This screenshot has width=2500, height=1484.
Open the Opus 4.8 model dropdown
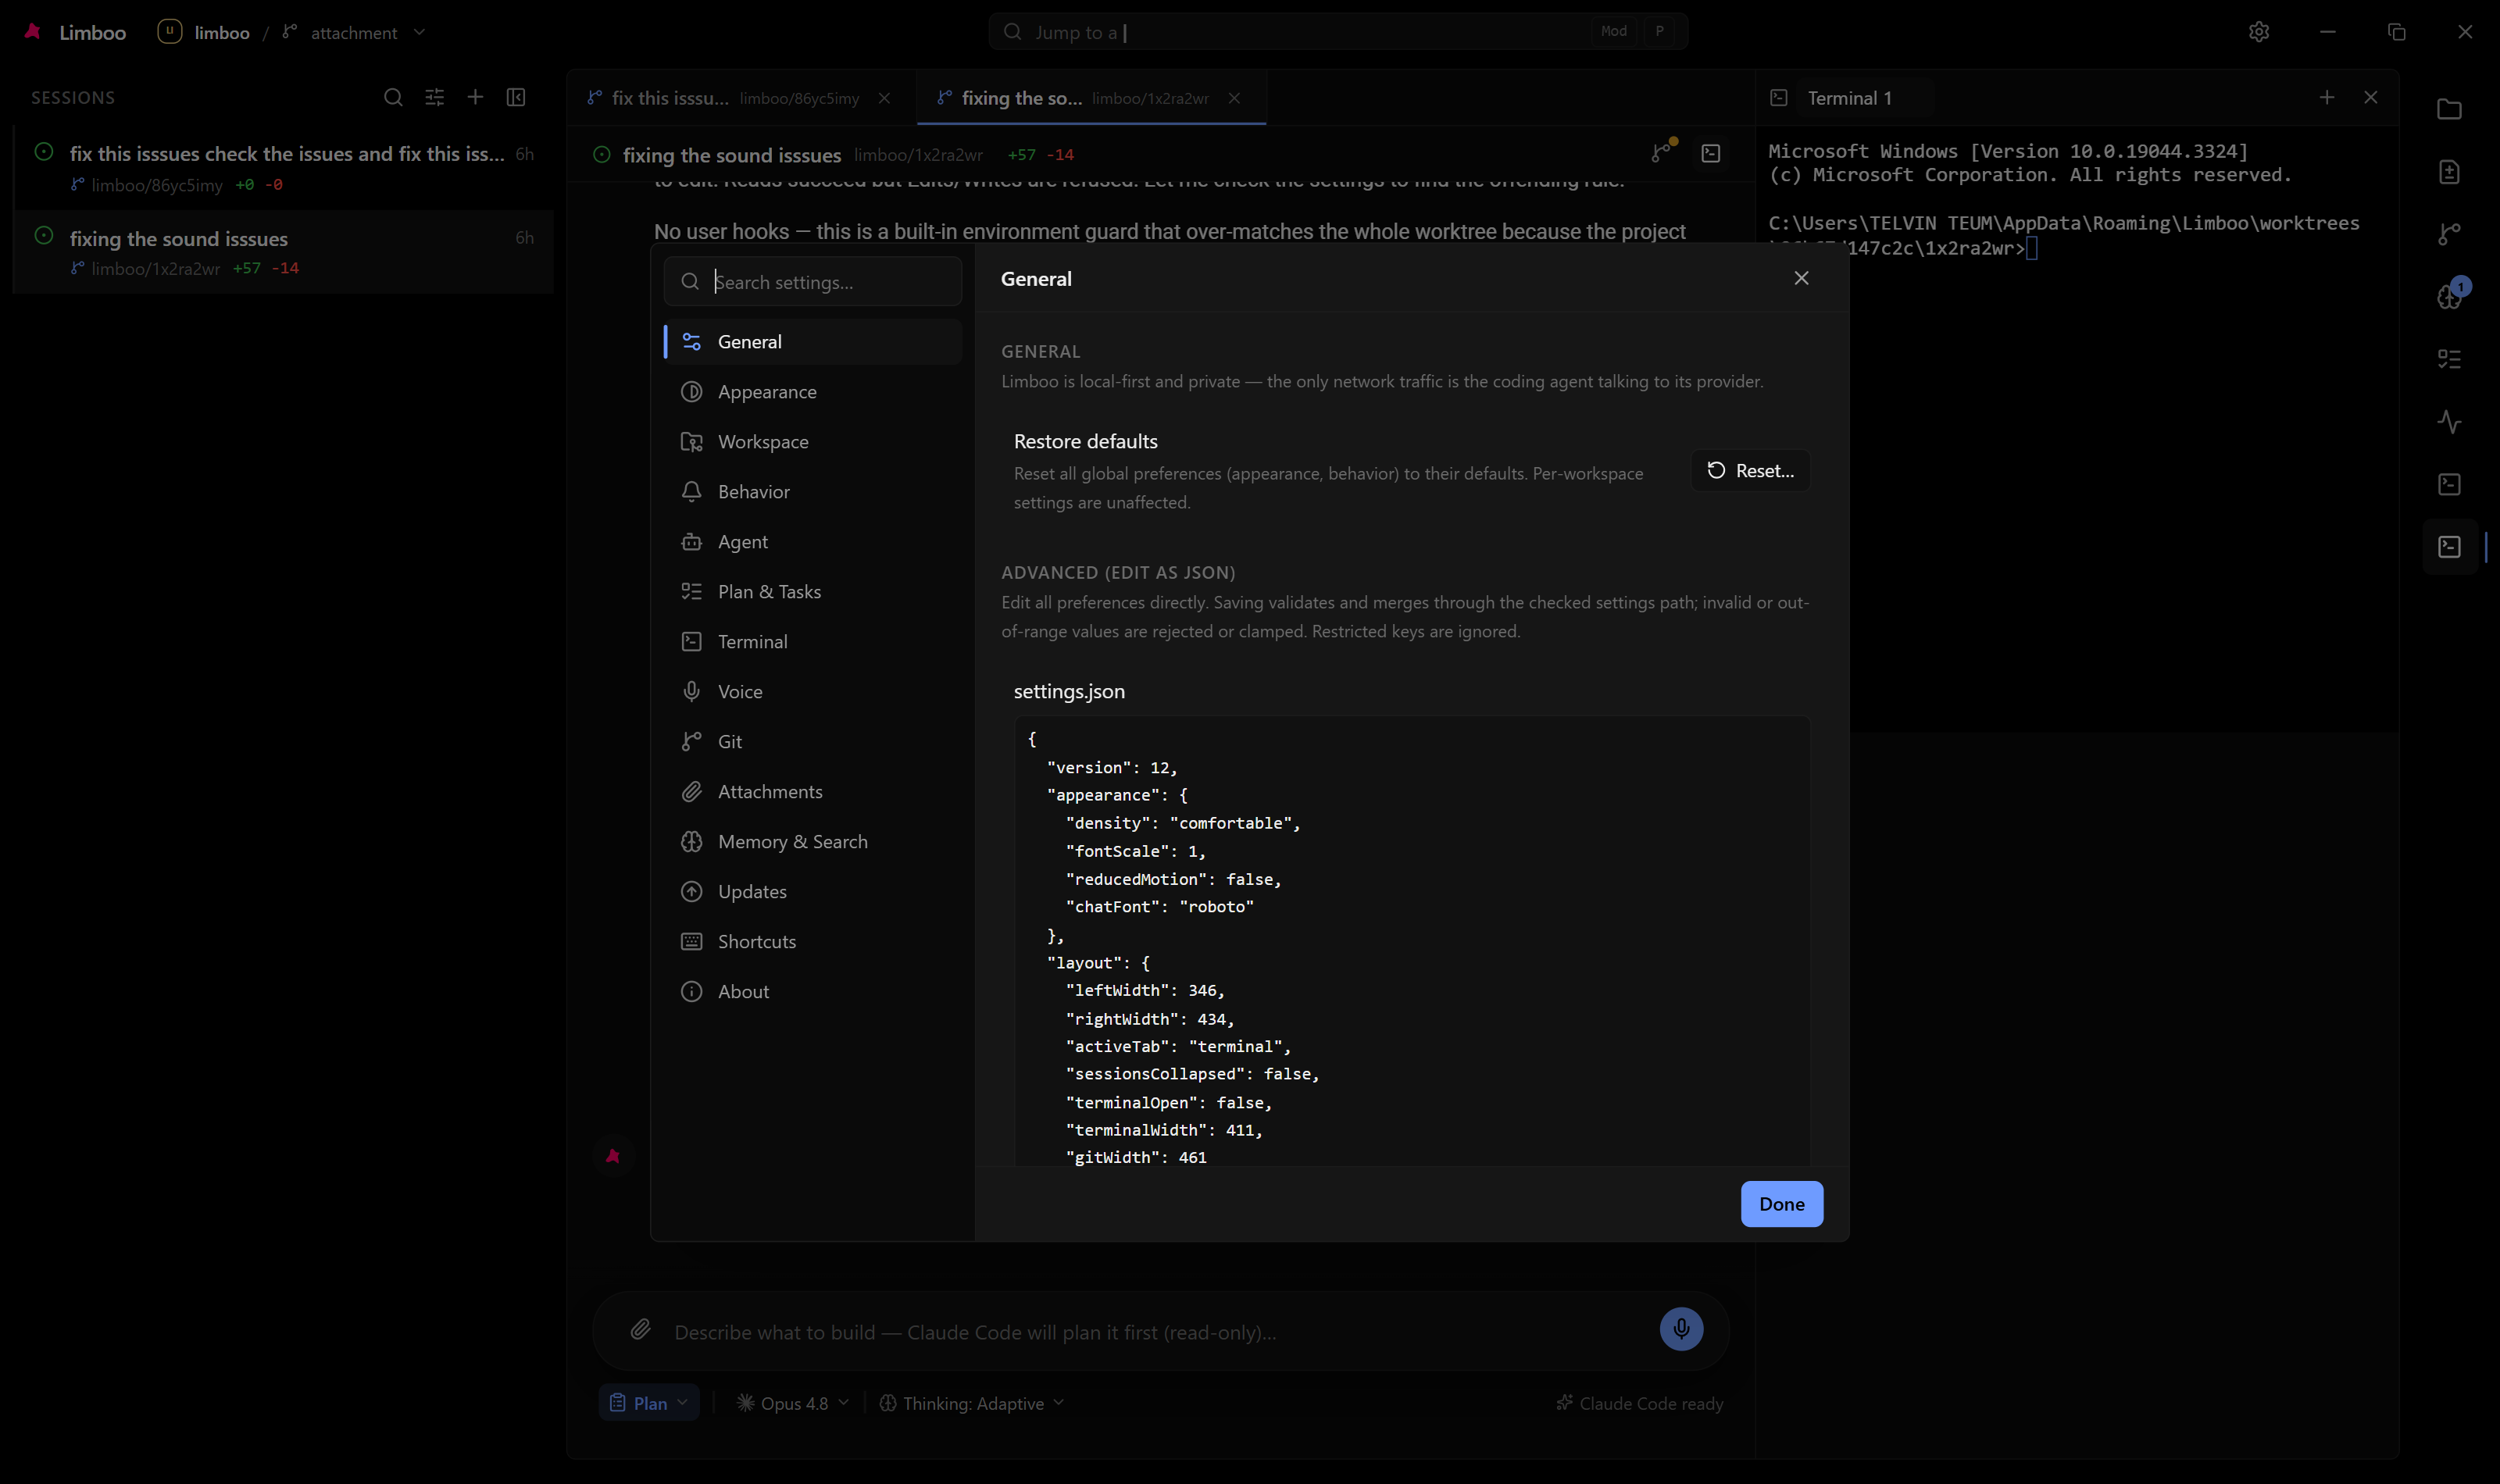click(x=793, y=1402)
